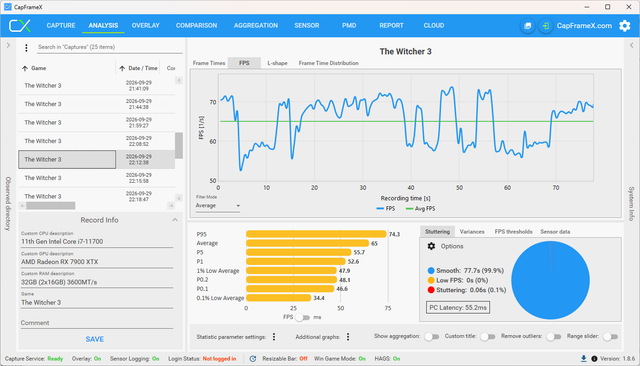
Task: Click the blue FPS legend entry
Action: (386, 209)
